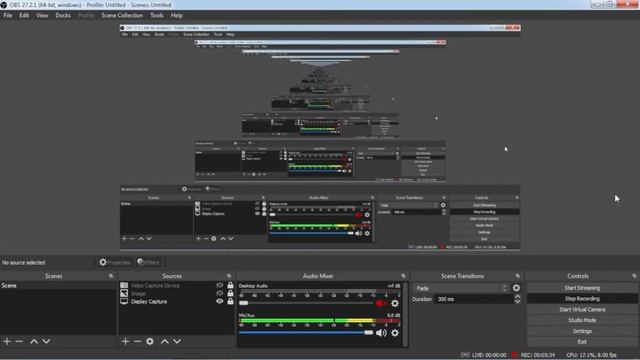Click the LIVE stream indicator icon

click(x=465, y=355)
